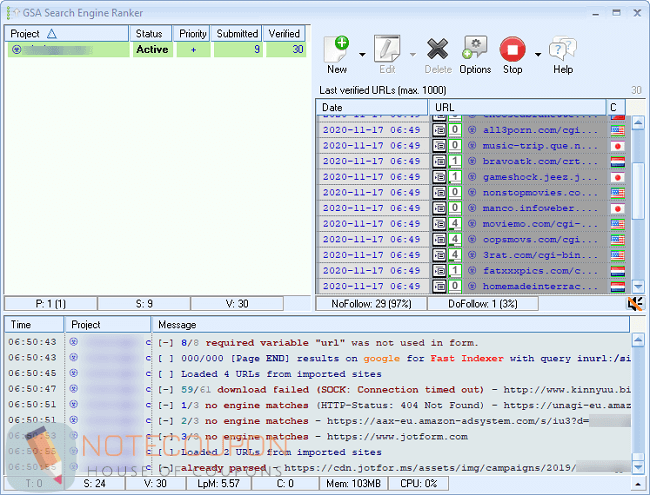Click the page icon in the music-trip.que row

439,146
